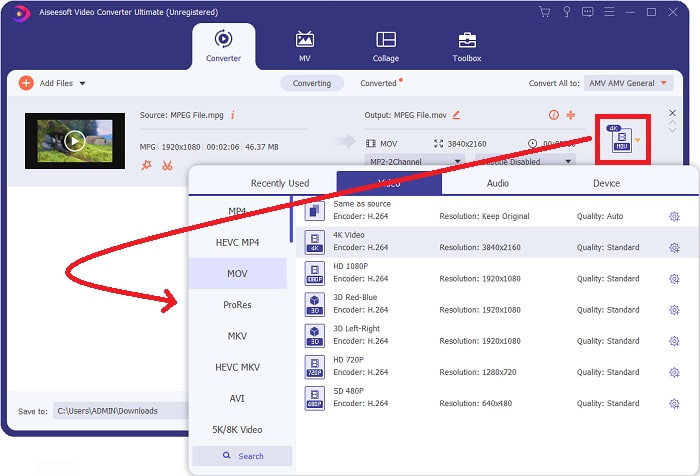Open the MOV output format icon

pyautogui.click(x=622, y=139)
